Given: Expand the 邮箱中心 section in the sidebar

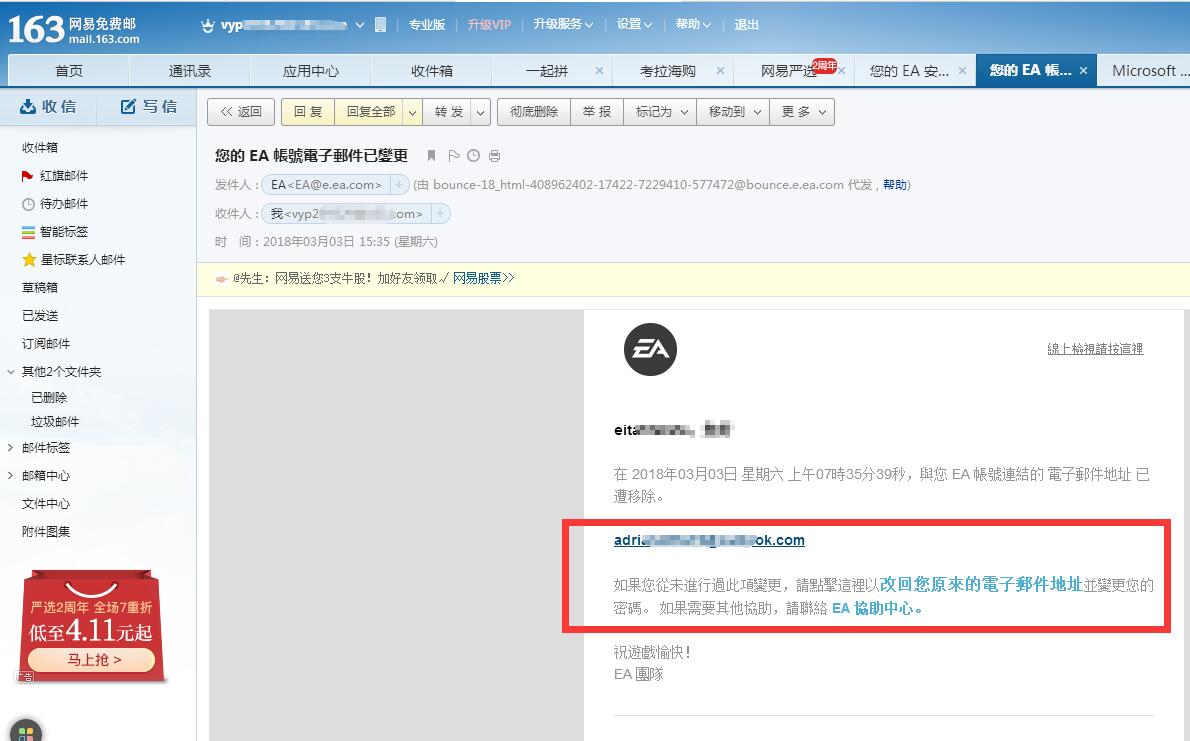Looking at the screenshot, I should pos(11,476).
